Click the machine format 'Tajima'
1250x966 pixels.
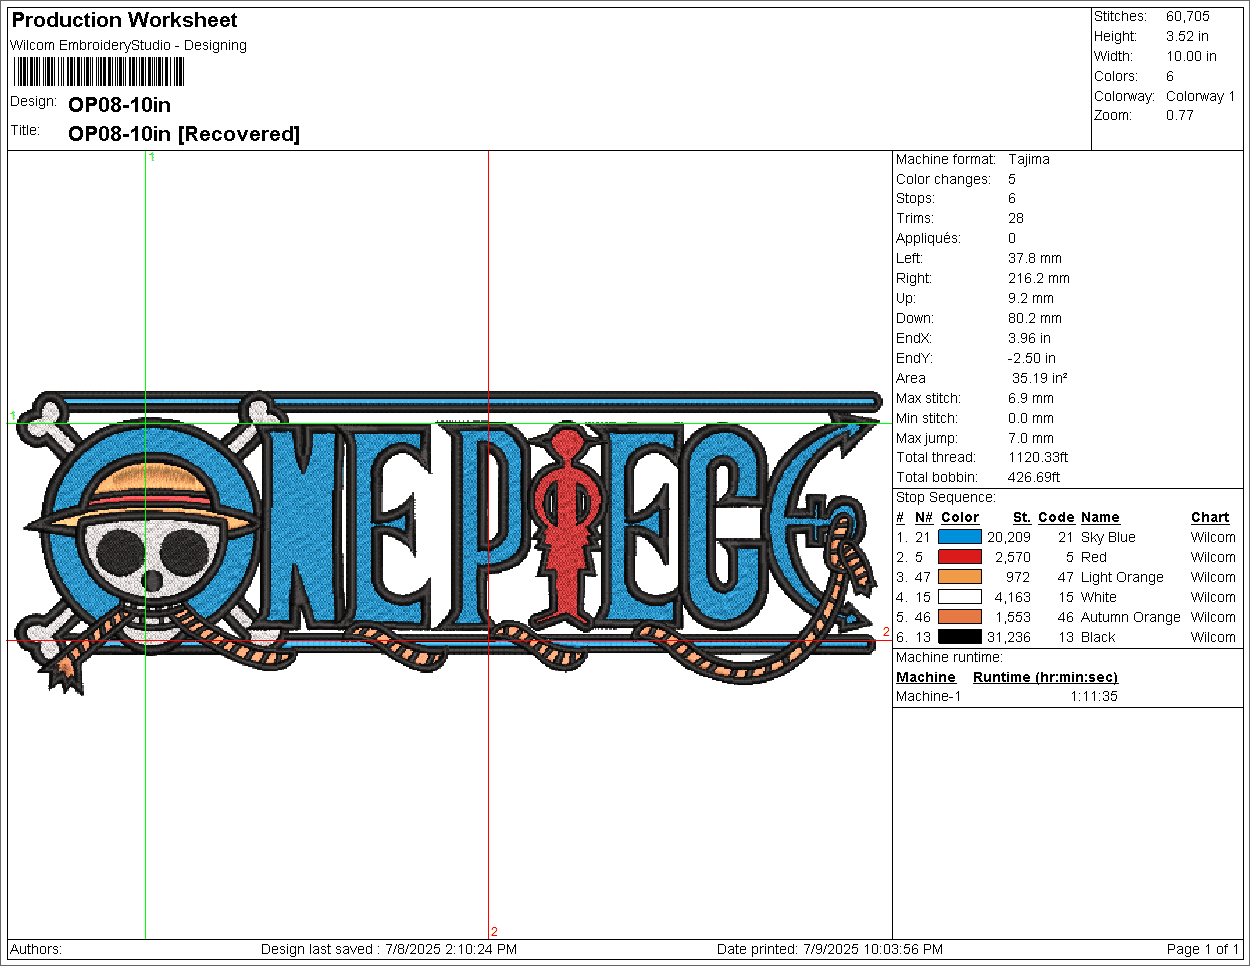[x=1029, y=159]
